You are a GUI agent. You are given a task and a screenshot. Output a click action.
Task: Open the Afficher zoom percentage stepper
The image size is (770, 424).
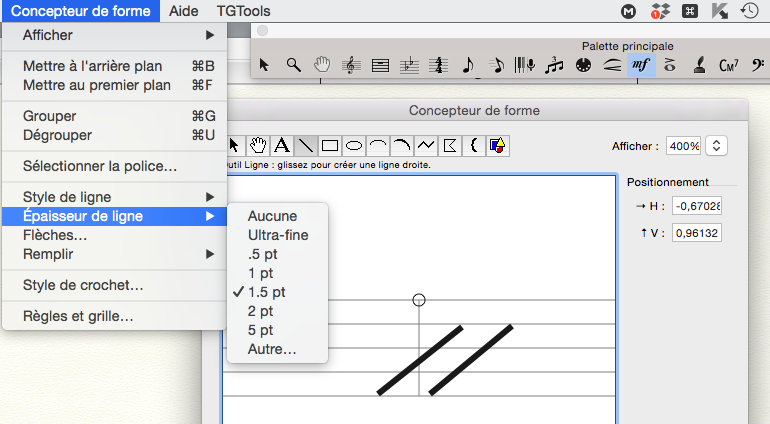tap(716, 146)
